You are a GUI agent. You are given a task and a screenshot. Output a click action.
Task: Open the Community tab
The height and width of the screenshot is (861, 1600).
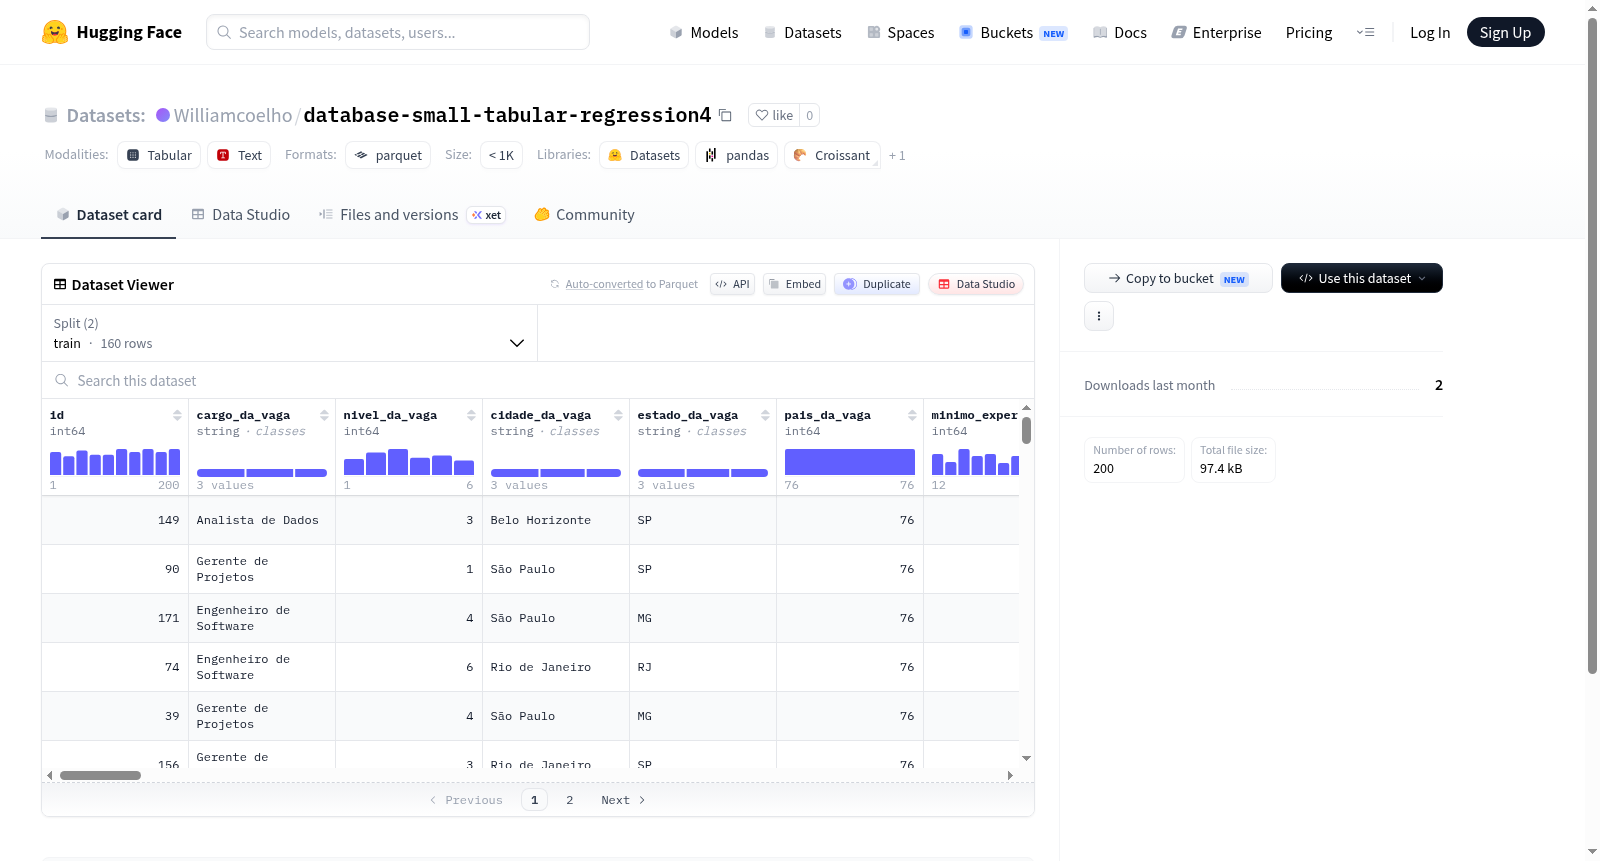tap(585, 215)
